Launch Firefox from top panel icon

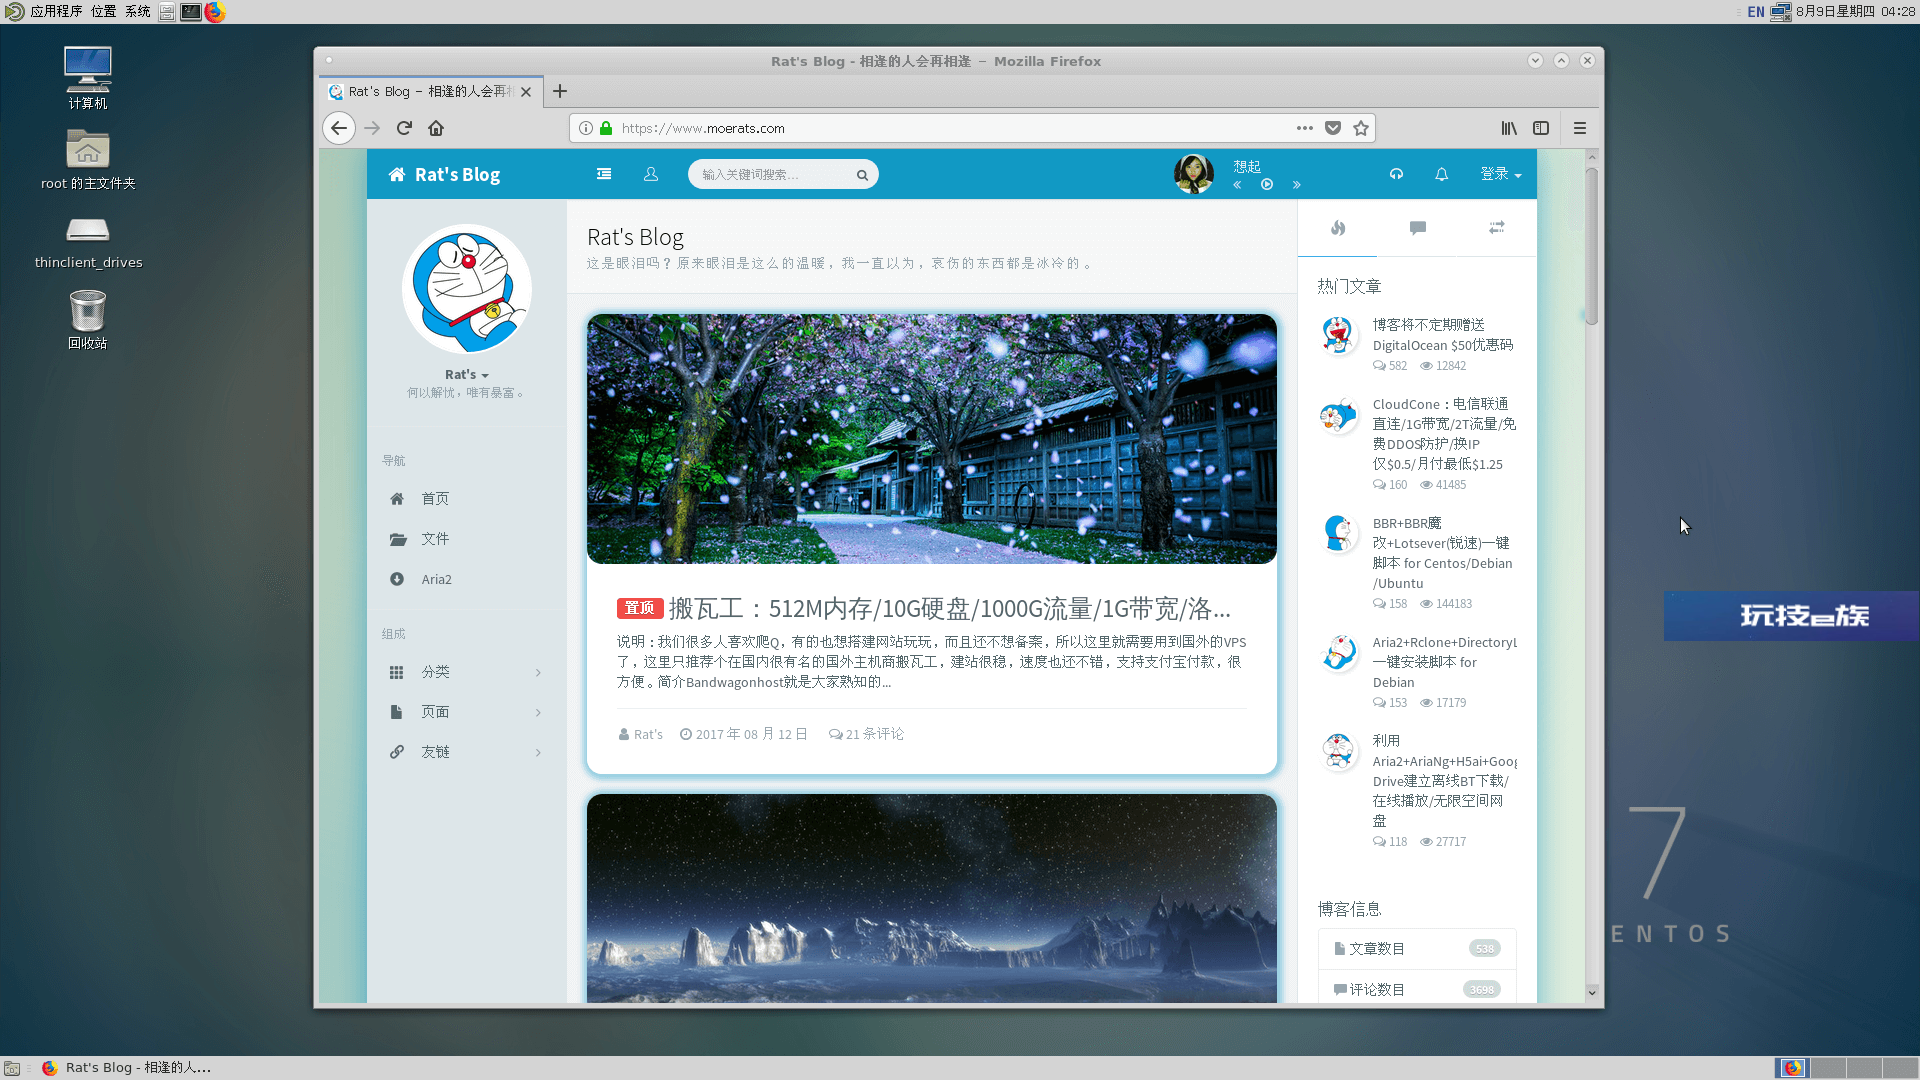[215, 12]
